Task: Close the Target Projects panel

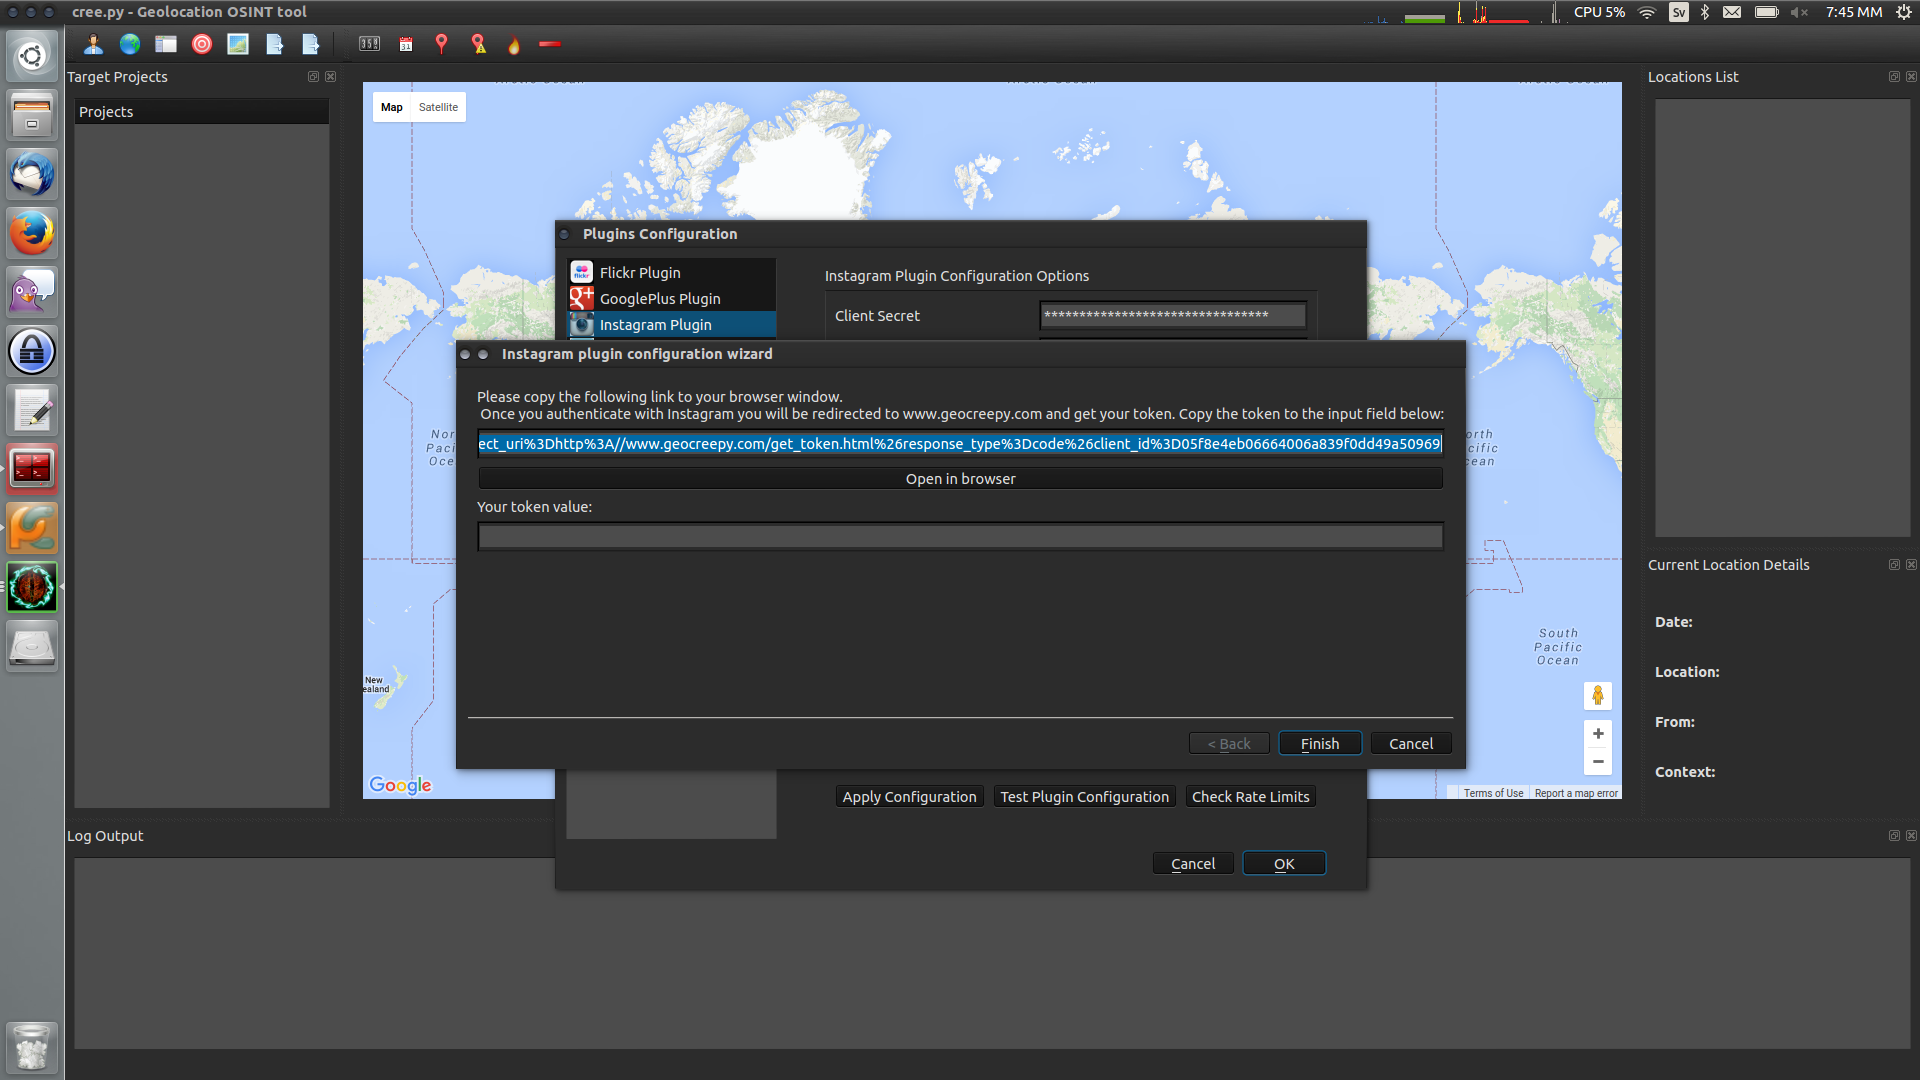Action: click(x=330, y=76)
